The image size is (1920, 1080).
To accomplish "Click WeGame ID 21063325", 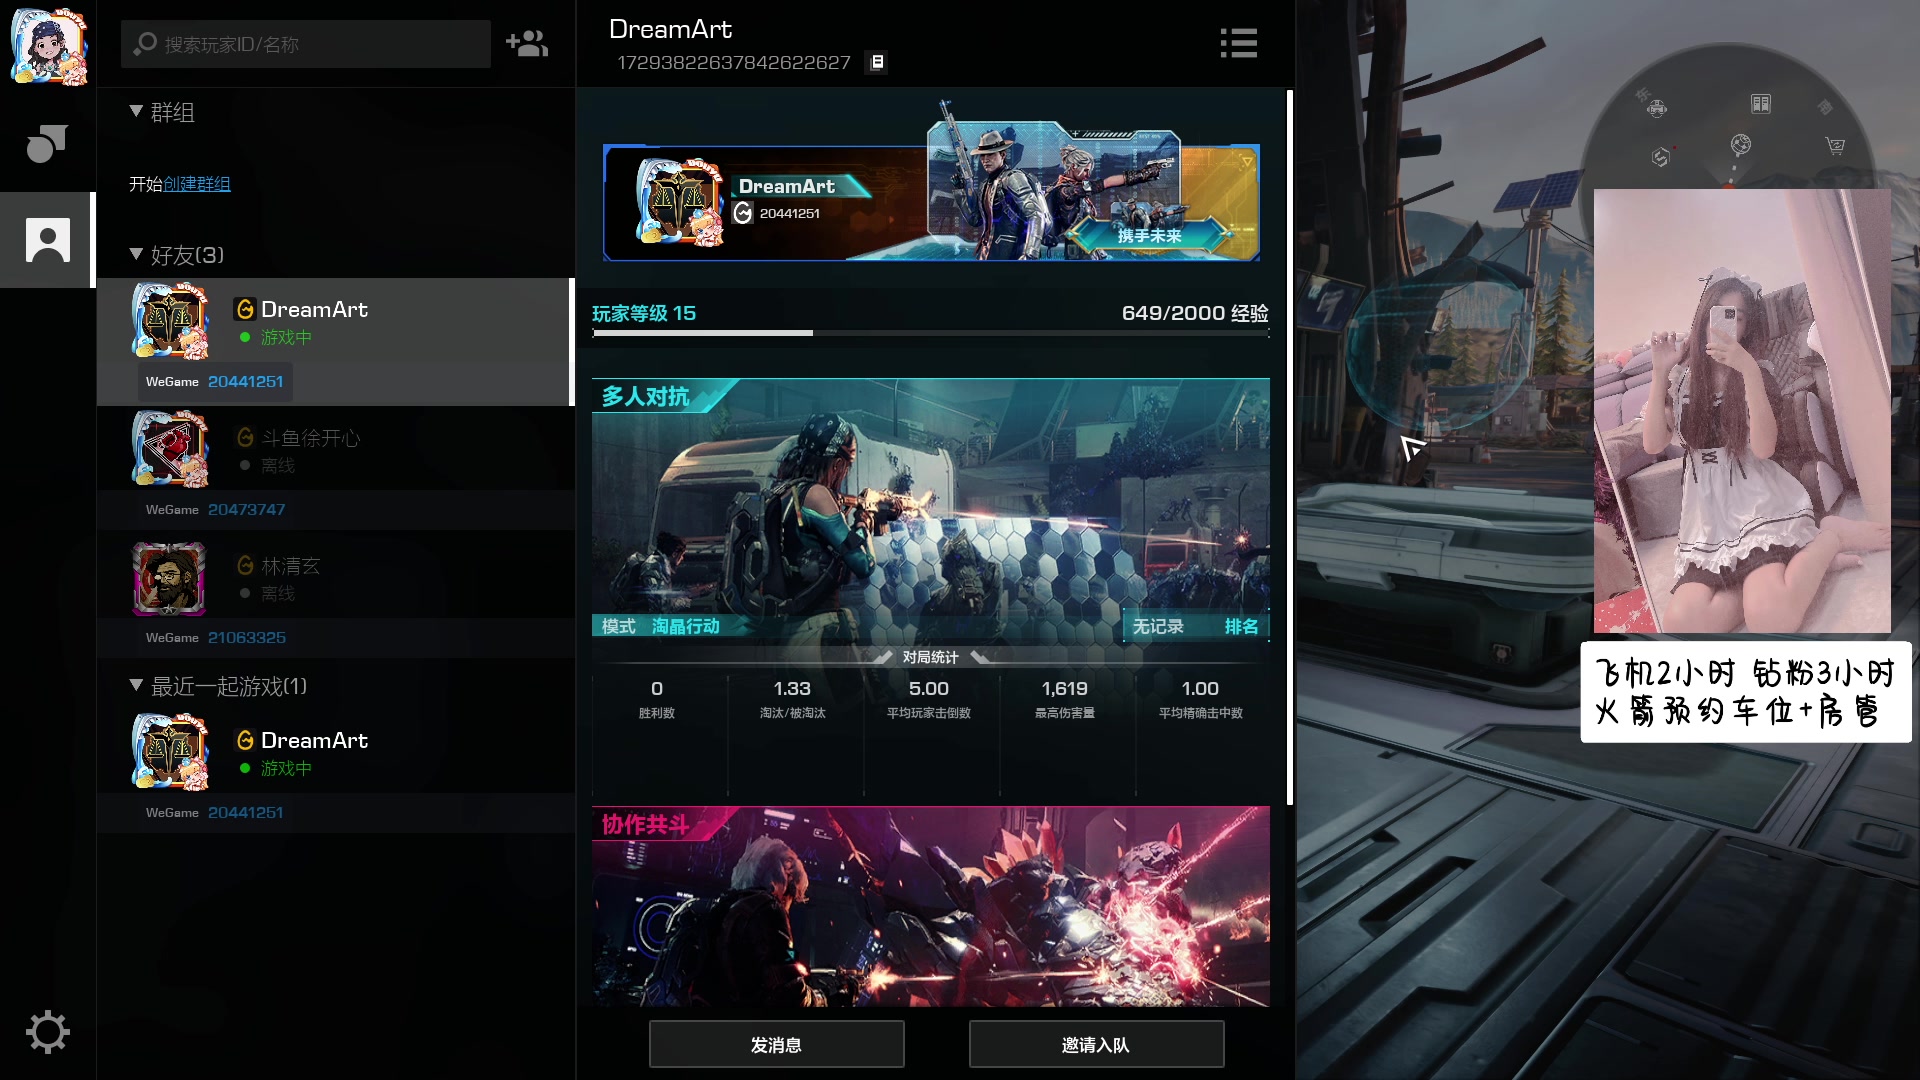I will [x=246, y=637].
